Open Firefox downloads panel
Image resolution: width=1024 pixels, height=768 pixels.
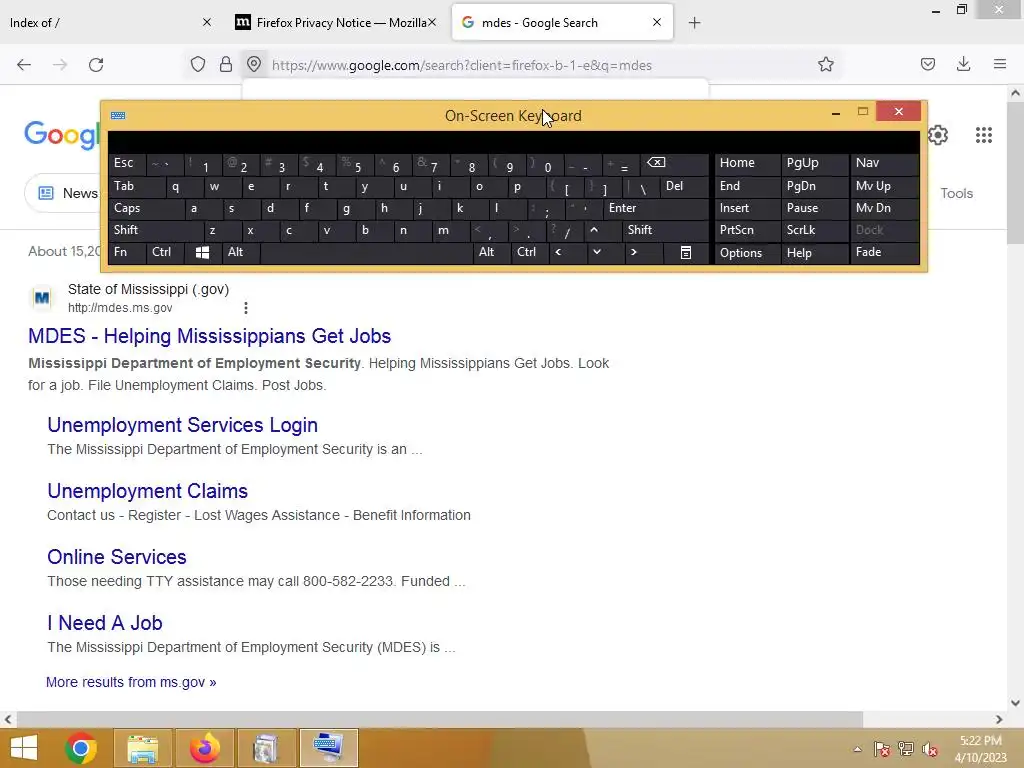[x=963, y=65]
